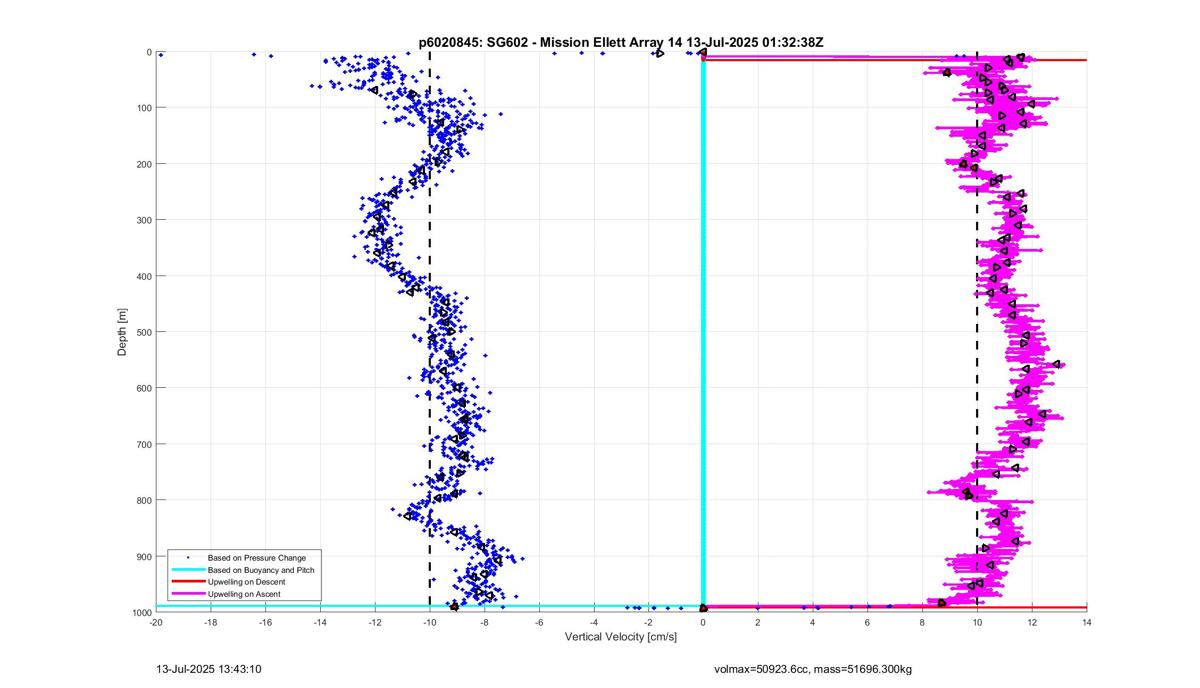This screenshot has height=688, width=1200.
Task: Click the 'volmax=50923.6cc, mass=51696.300kg' annotation
Action: (x=814, y=668)
